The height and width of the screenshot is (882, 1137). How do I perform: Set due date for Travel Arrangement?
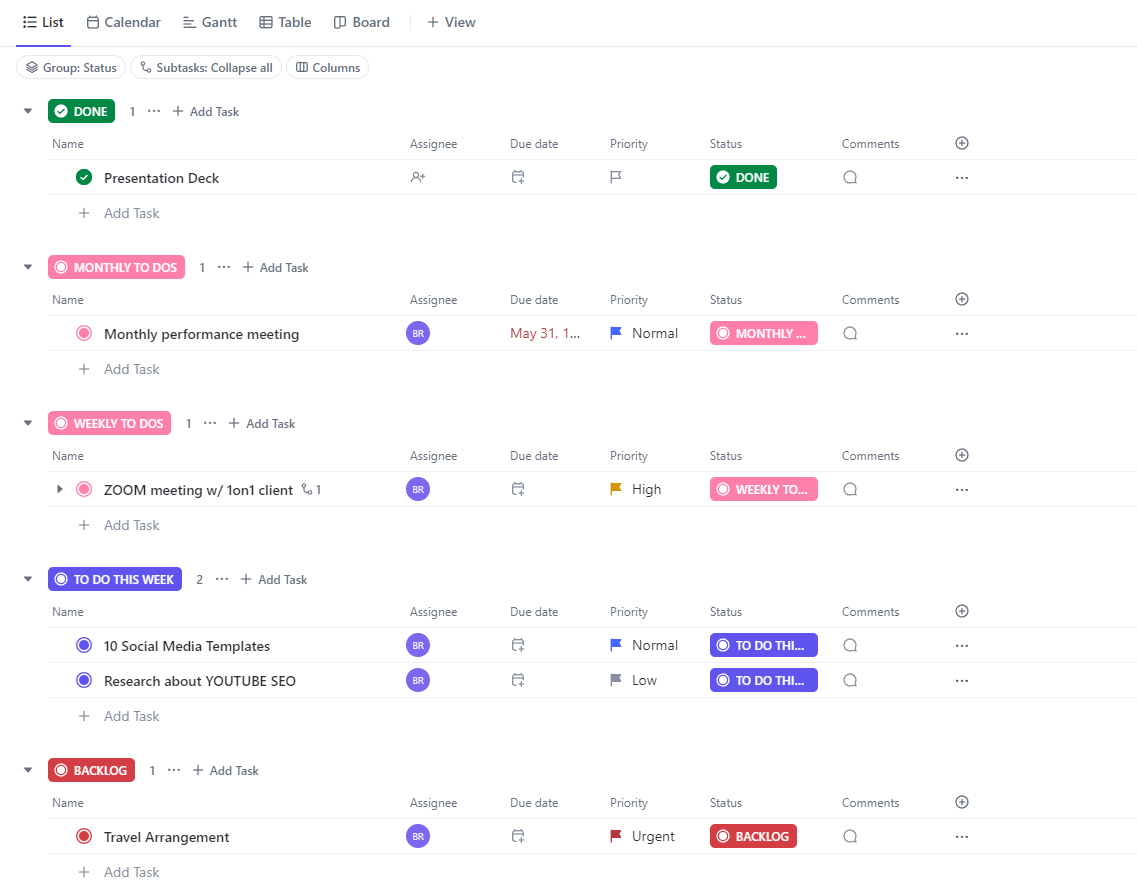[x=518, y=836]
